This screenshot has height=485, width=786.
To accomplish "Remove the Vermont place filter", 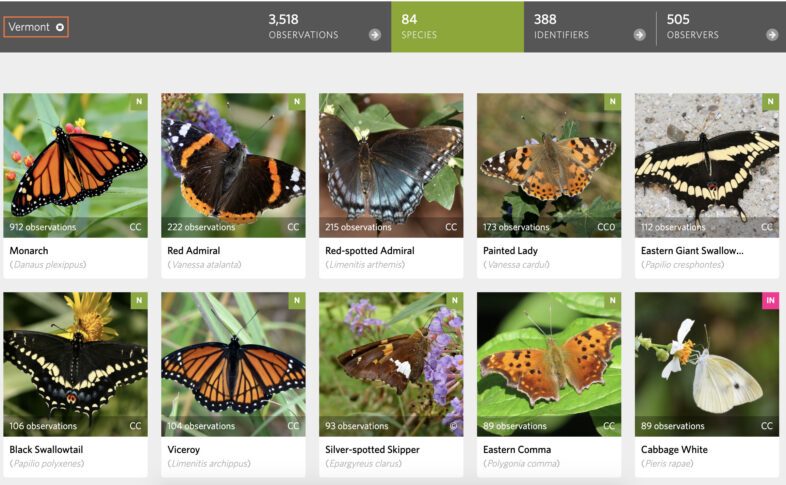I will click(60, 27).
